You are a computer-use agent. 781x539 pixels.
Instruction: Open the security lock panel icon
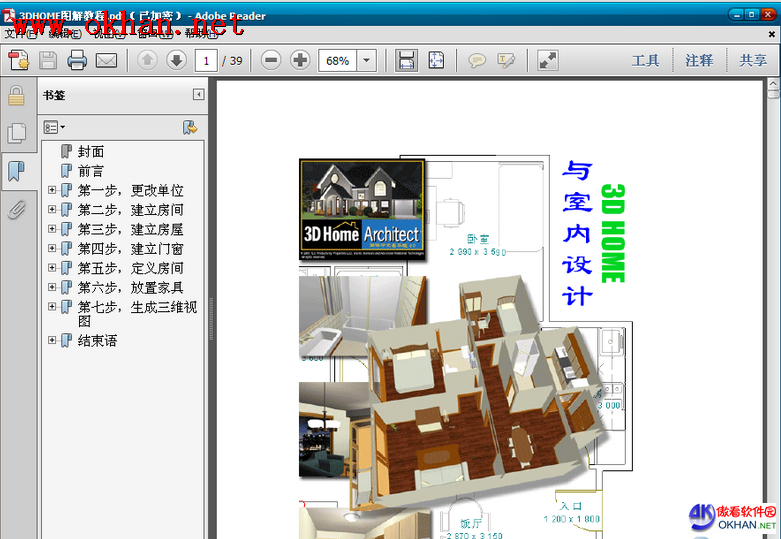coord(16,95)
